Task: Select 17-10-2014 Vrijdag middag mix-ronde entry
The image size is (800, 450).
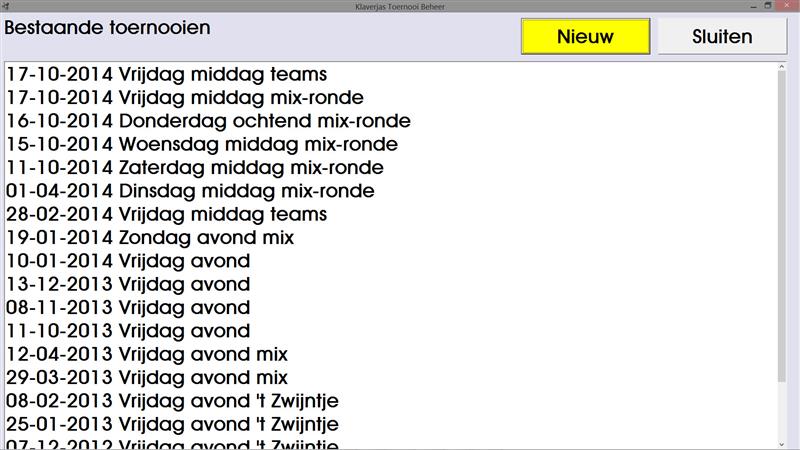Action: pyautogui.click(x=185, y=98)
